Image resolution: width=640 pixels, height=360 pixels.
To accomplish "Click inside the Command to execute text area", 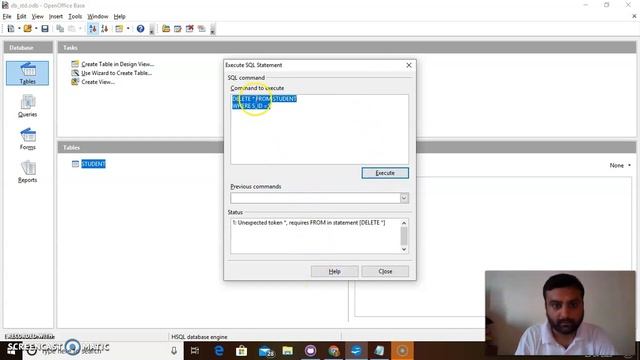I will (319, 129).
